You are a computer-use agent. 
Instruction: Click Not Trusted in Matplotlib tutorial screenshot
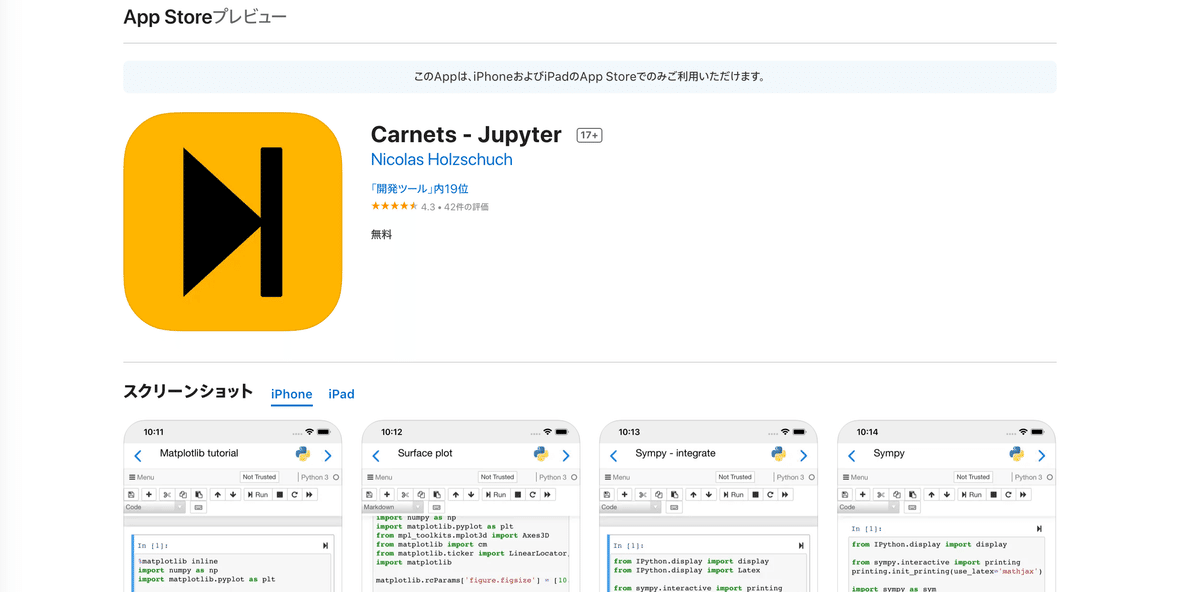click(259, 477)
